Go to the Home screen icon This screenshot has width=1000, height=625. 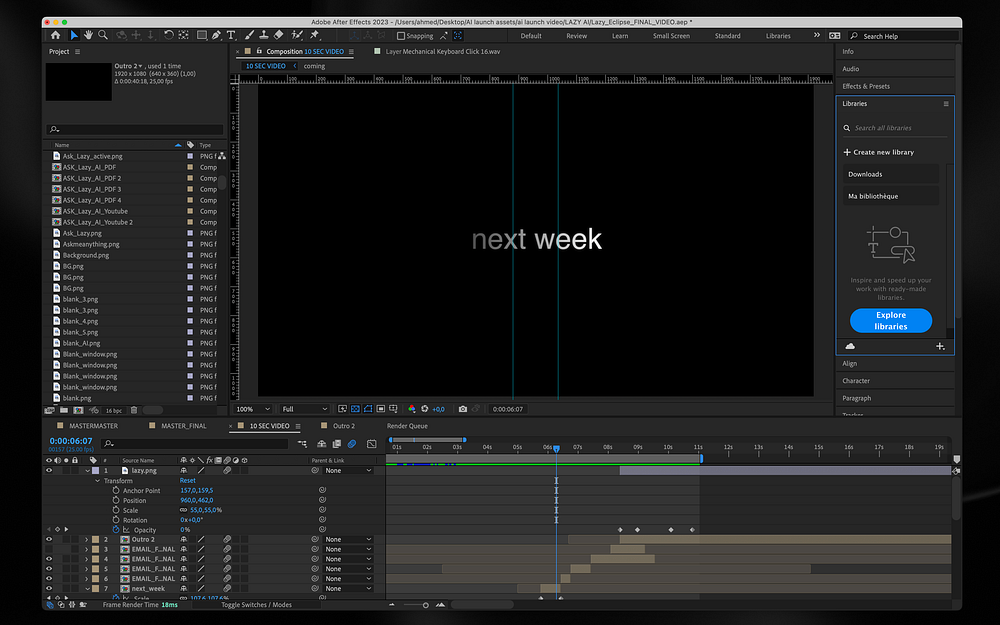click(x=55, y=36)
